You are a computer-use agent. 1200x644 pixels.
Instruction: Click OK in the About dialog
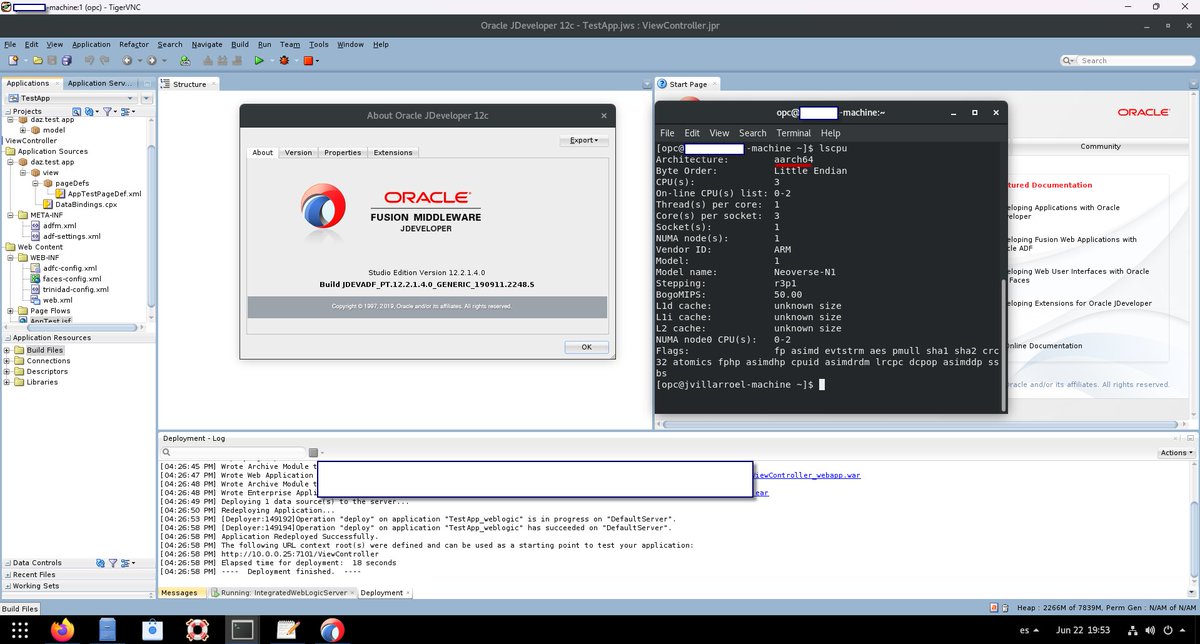[586, 347]
